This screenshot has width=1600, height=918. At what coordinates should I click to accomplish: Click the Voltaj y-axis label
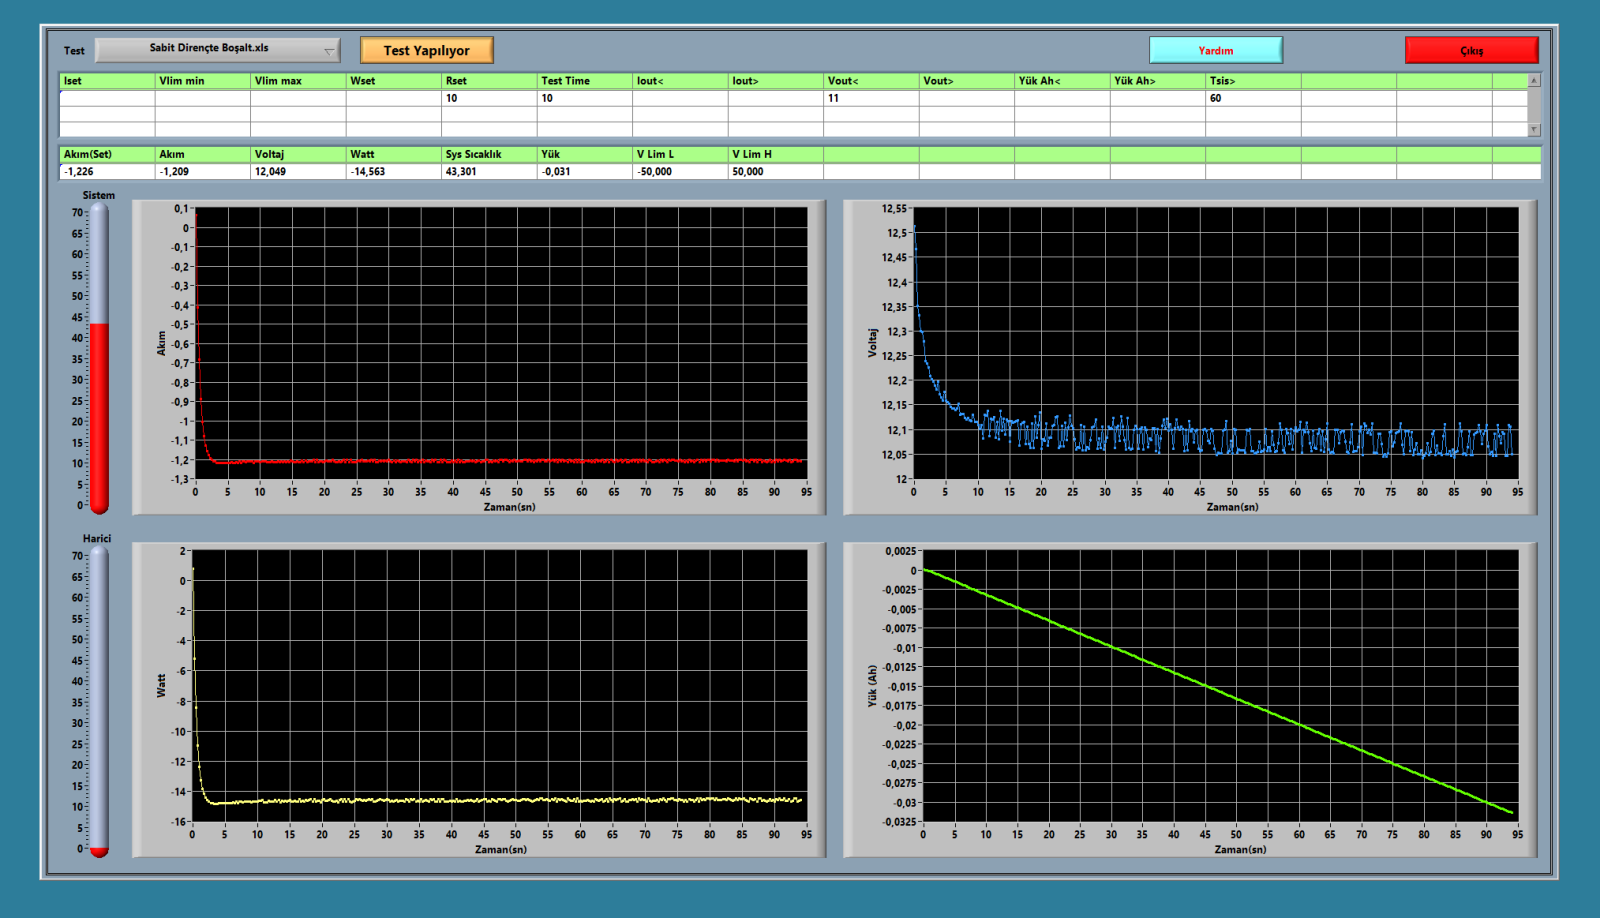[872, 343]
